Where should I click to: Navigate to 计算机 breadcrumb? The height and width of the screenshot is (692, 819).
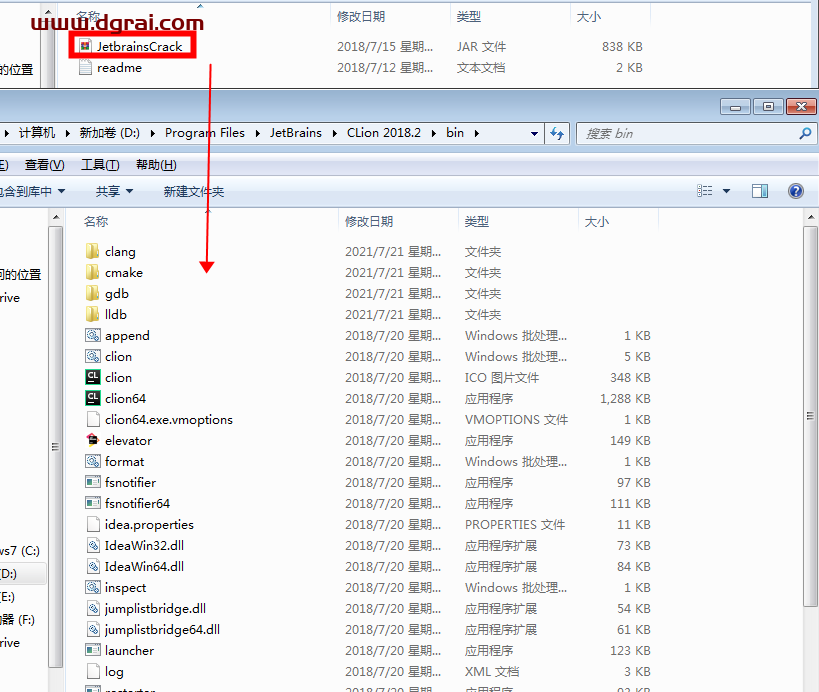click(x=37, y=133)
